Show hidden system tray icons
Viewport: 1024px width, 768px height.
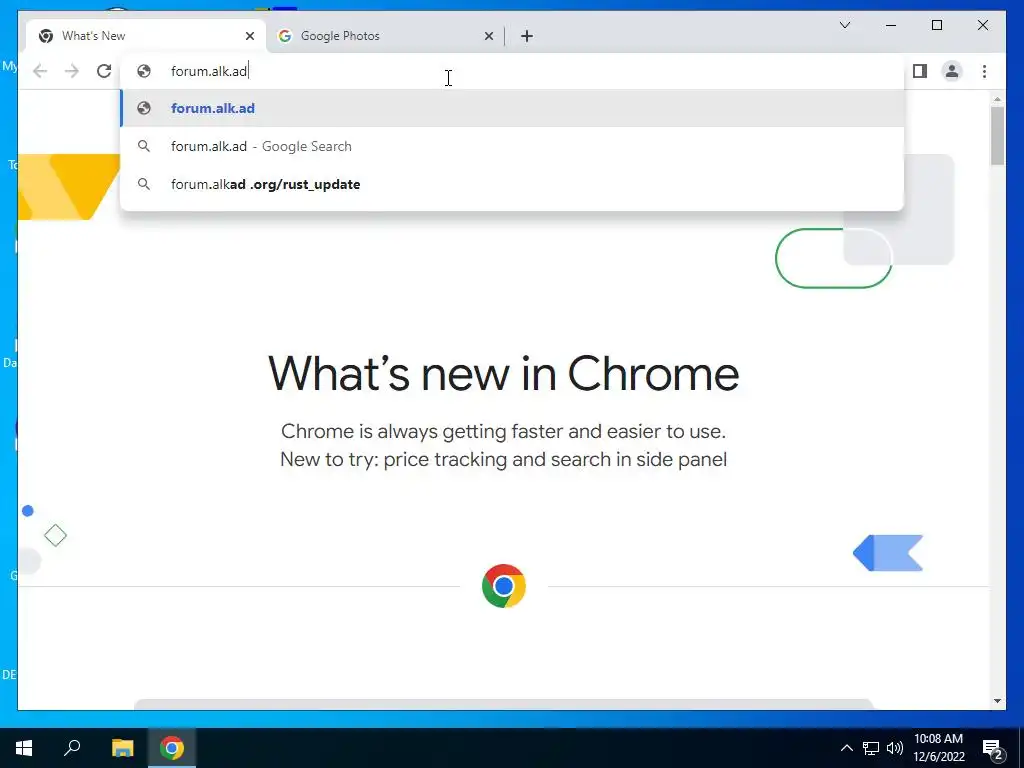tap(846, 748)
